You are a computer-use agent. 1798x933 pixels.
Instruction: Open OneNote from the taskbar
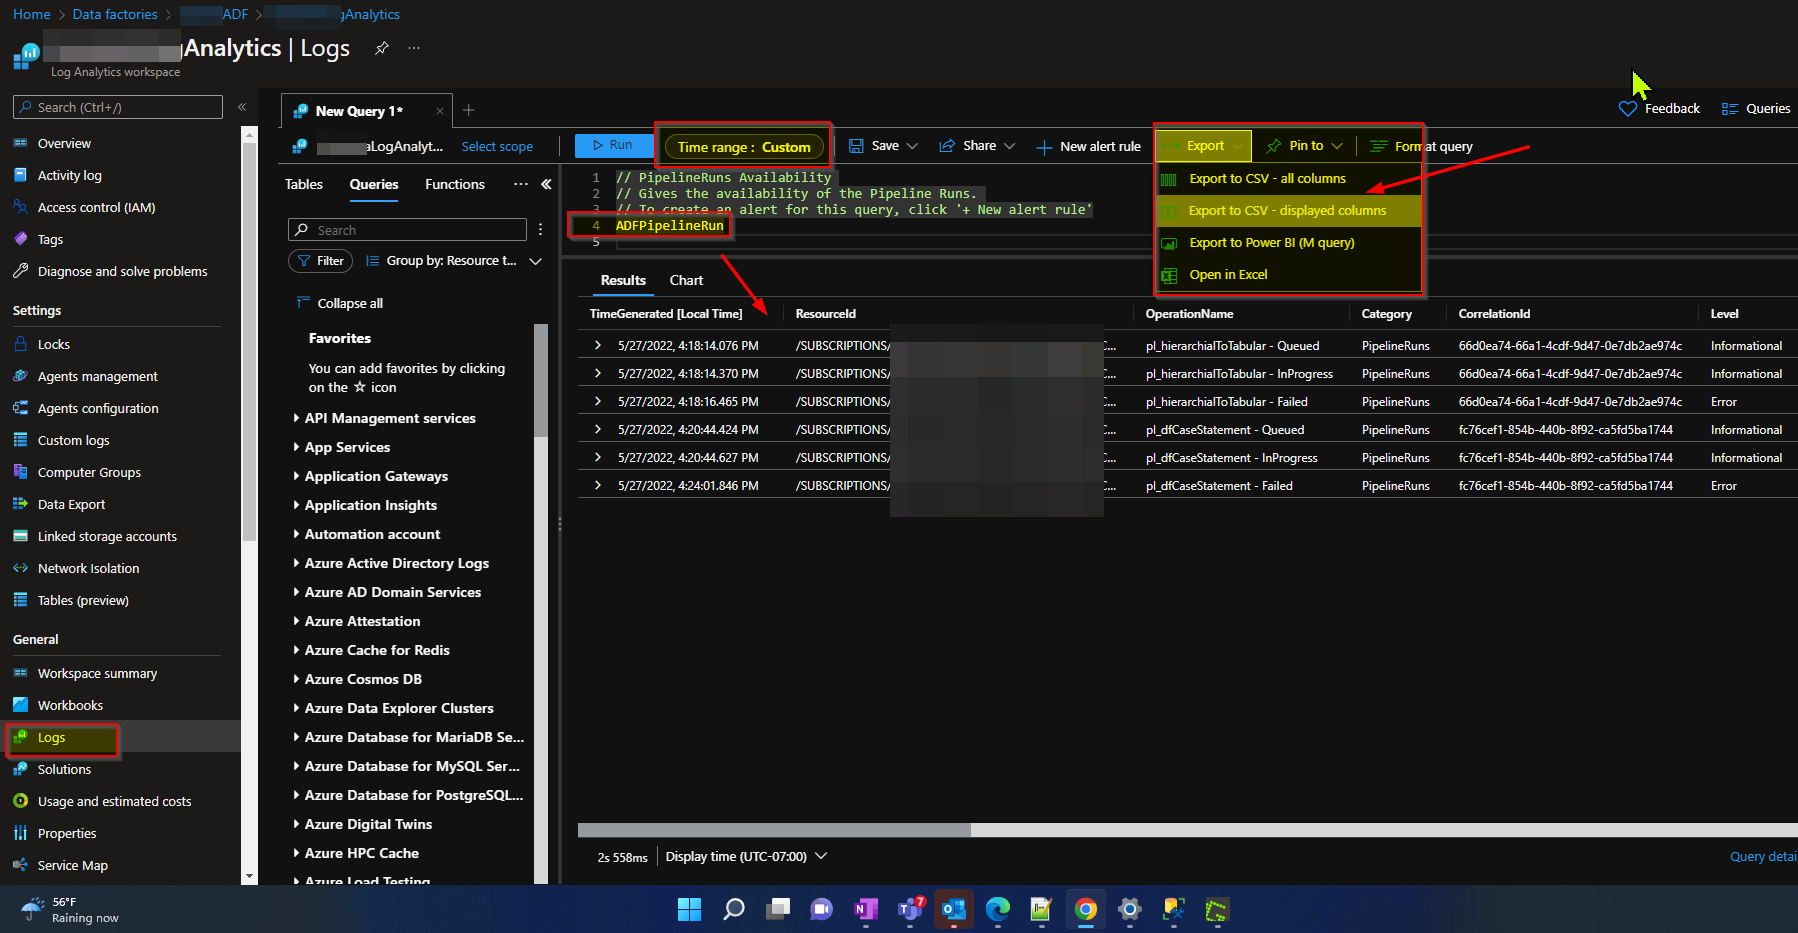point(865,909)
